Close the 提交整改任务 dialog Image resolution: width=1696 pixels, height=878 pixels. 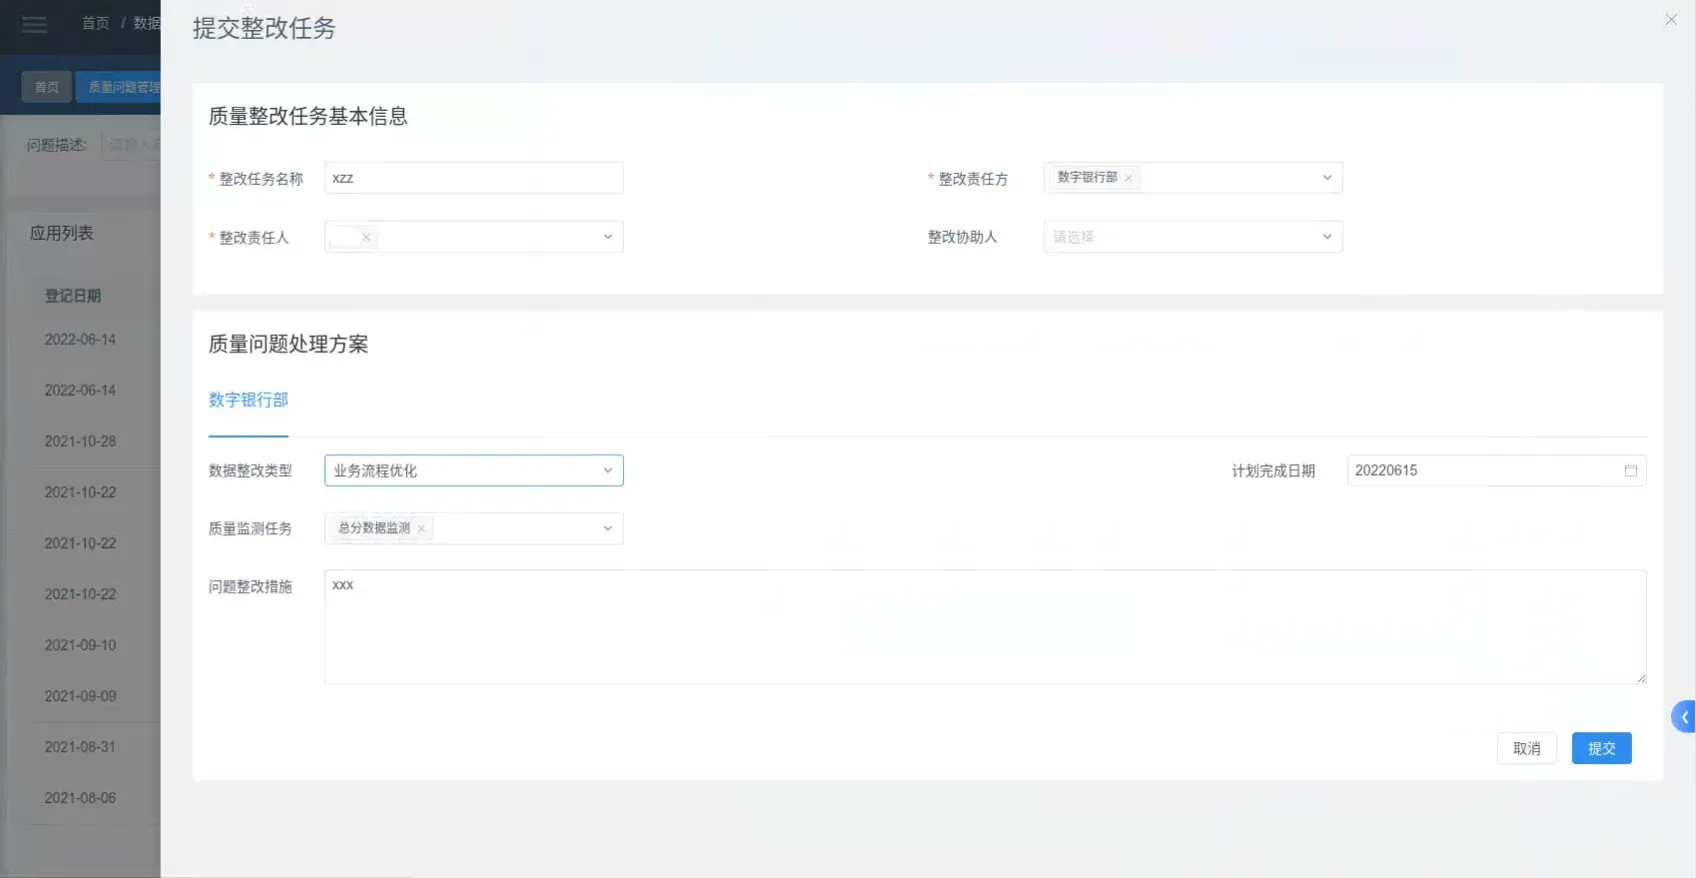tap(1670, 20)
